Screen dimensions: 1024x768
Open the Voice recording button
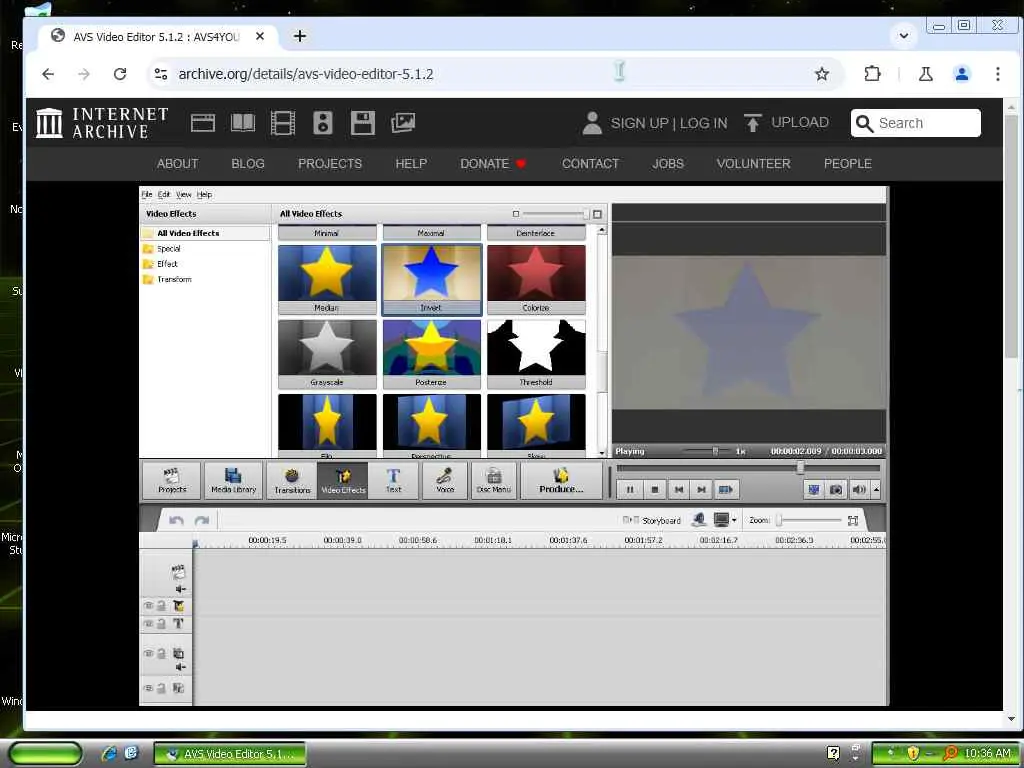click(x=445, y=481)
